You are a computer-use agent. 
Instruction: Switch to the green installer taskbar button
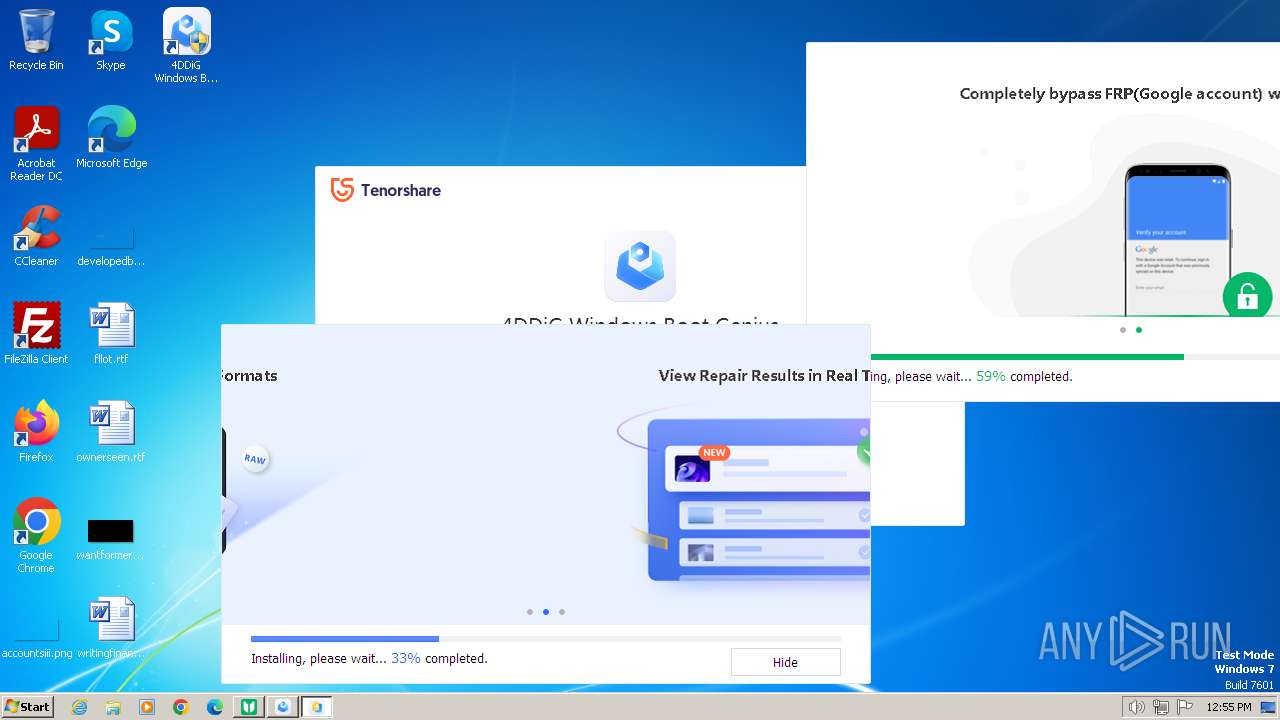(x=249, y=707)
